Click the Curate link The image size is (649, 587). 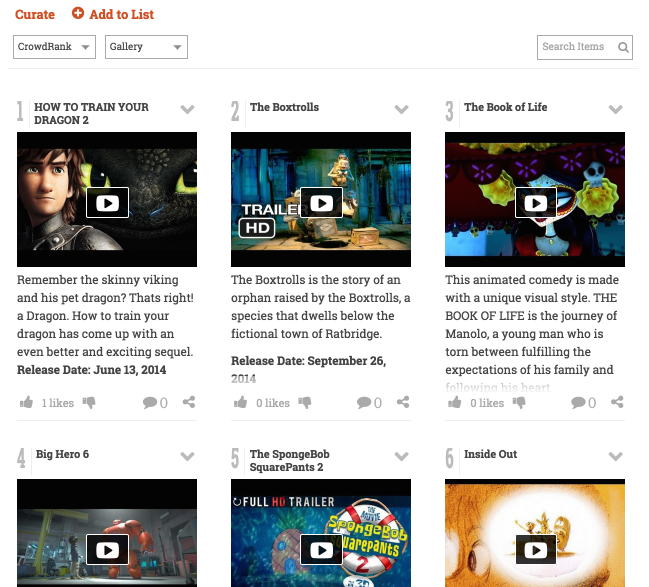[x=35, y=14]
